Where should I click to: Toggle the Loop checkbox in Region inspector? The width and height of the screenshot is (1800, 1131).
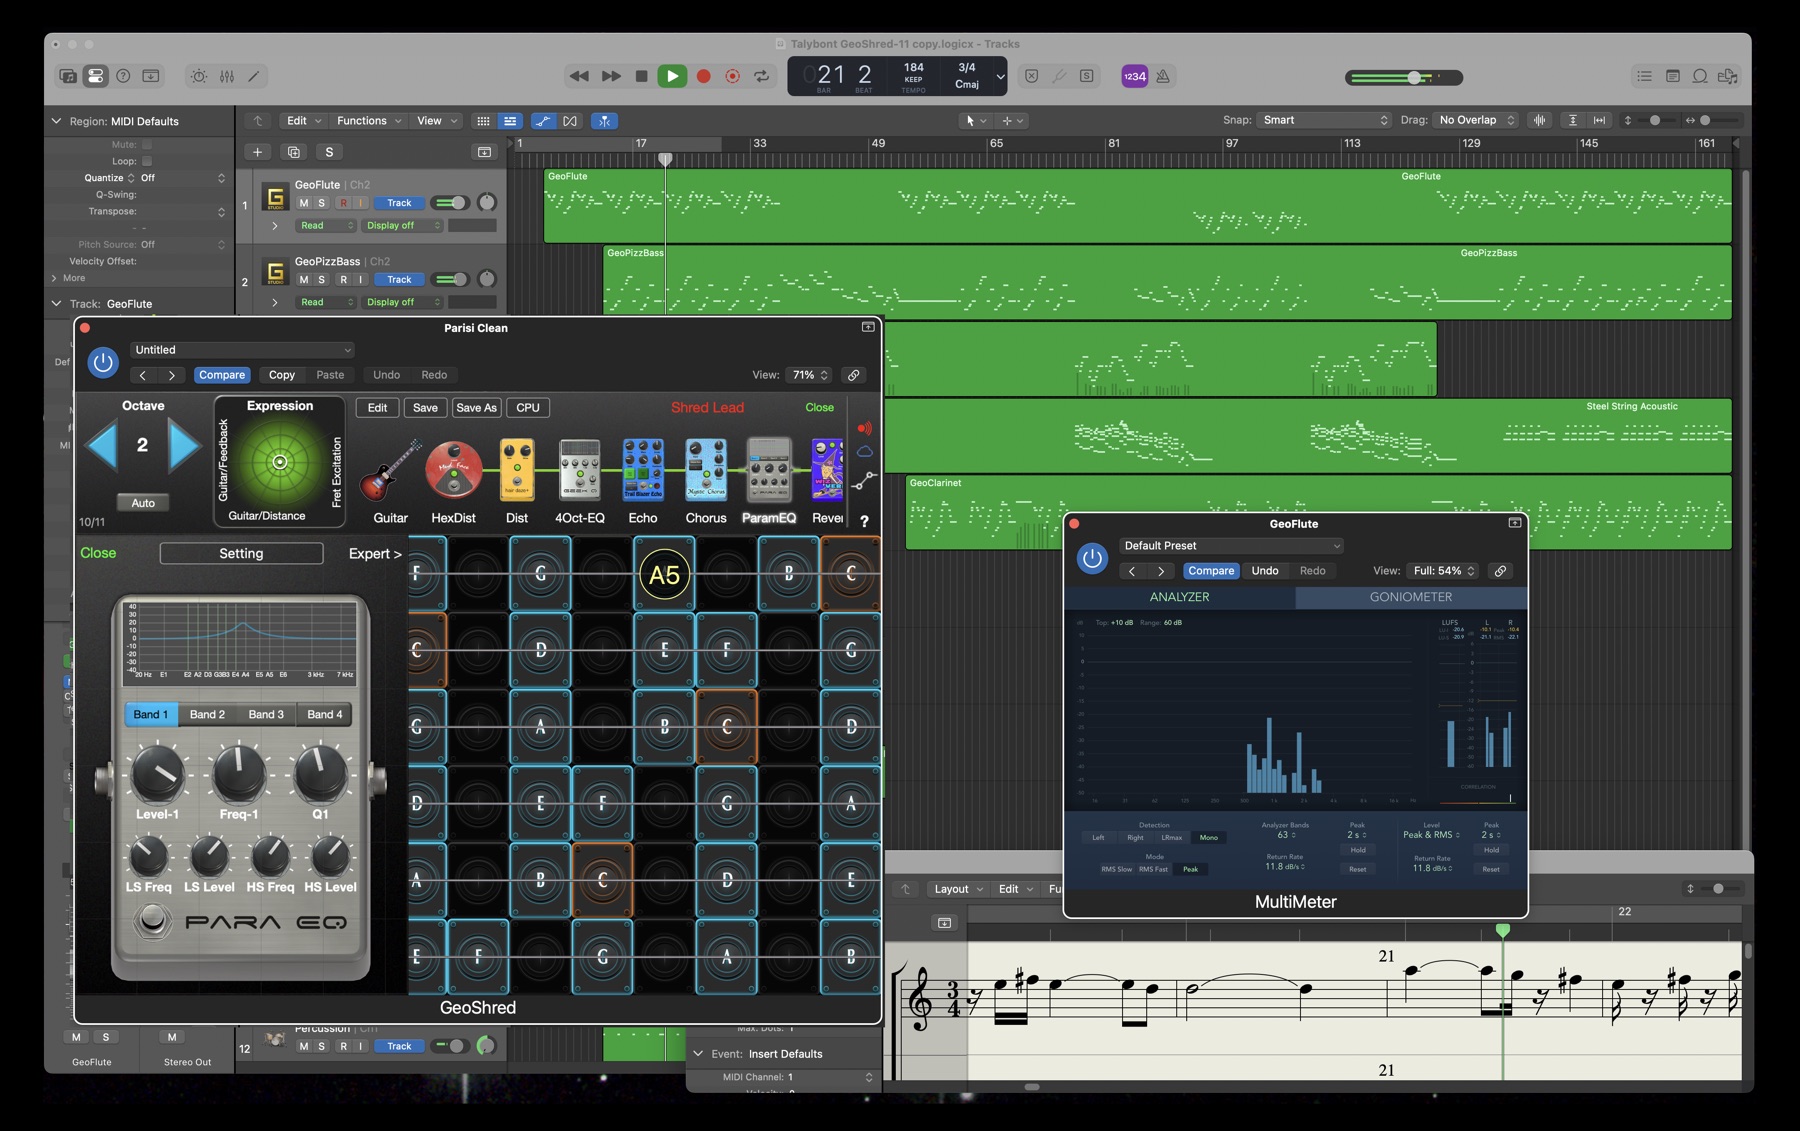[147, 161]
